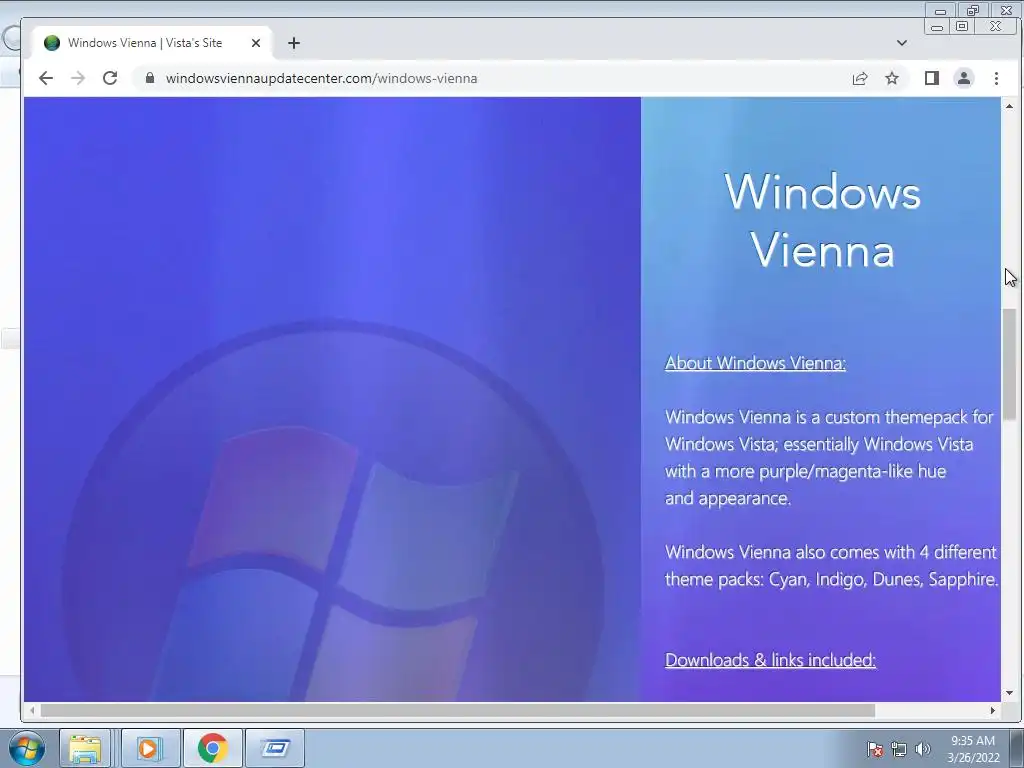The image size is (1024, 768).
Task: Expand the tab search chevron
Action: click(x=902, y=43)
